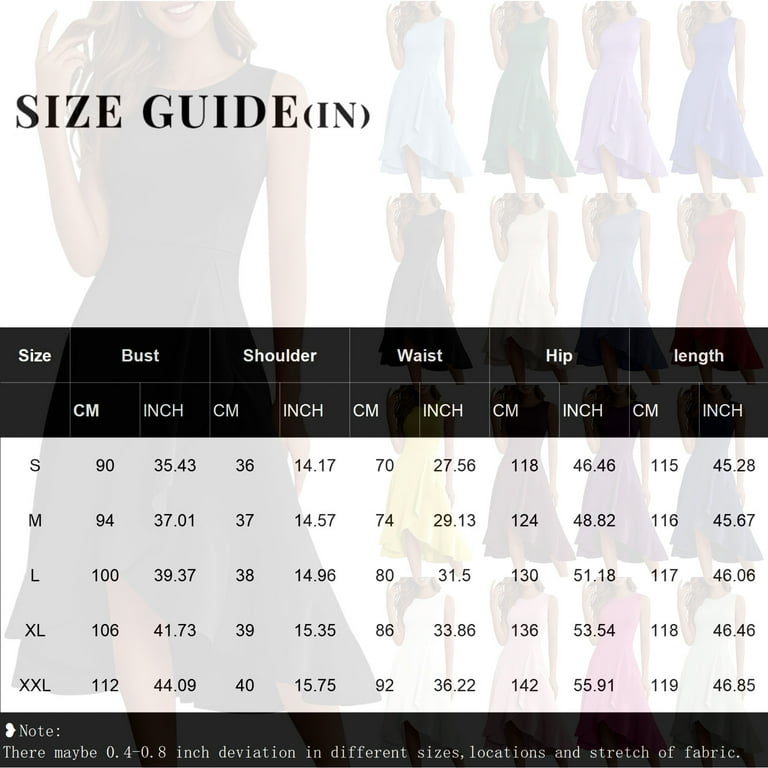Click bust inch value 35.43

tap(175, 465)
